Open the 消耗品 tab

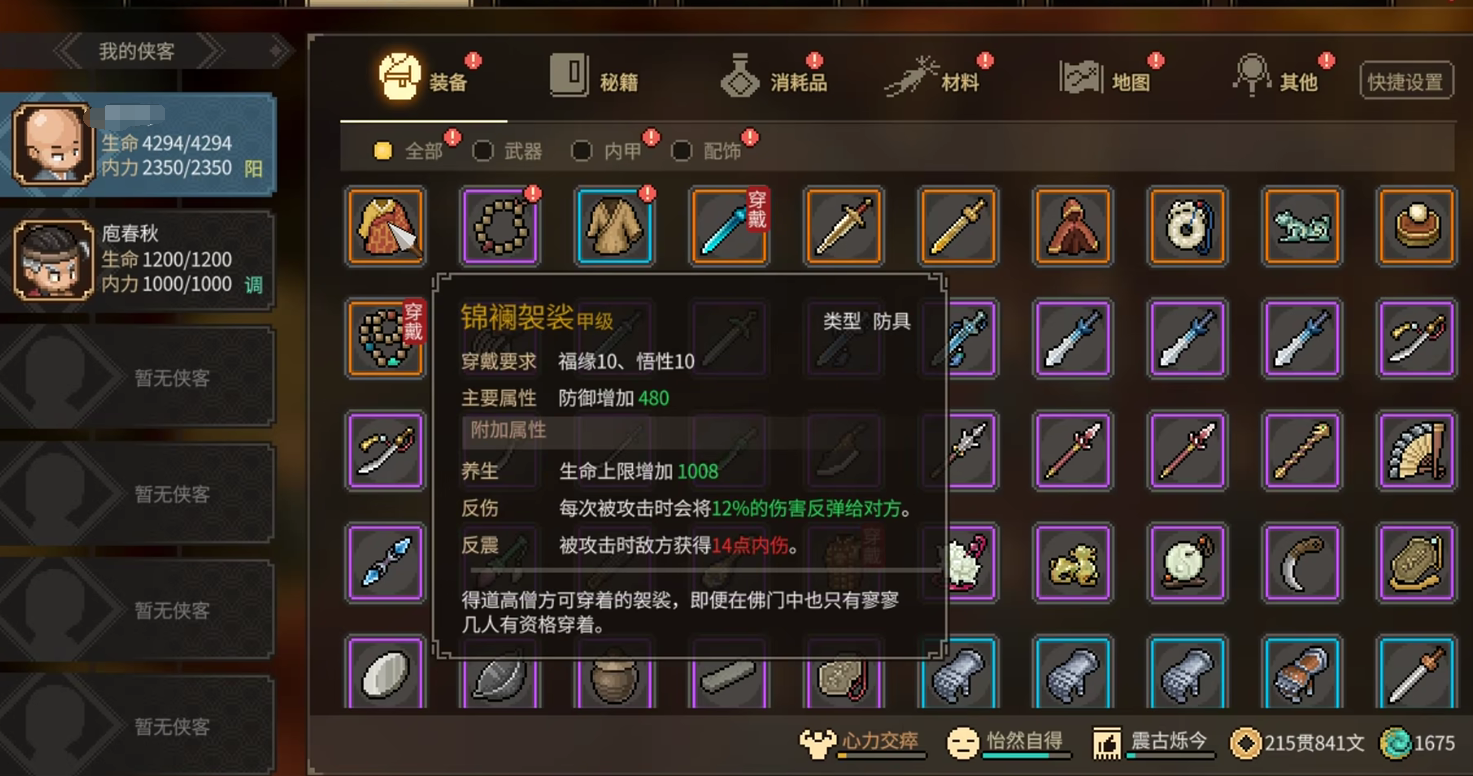(774, 78)
